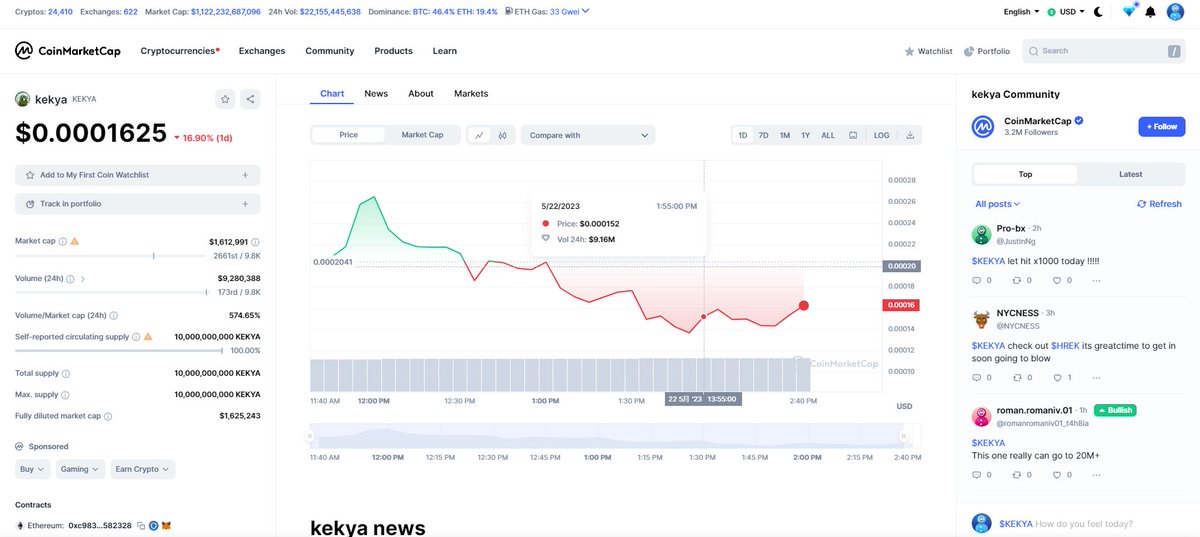Select the Price chart toggle
This screenshot has width=1200, height=537.
348,135
